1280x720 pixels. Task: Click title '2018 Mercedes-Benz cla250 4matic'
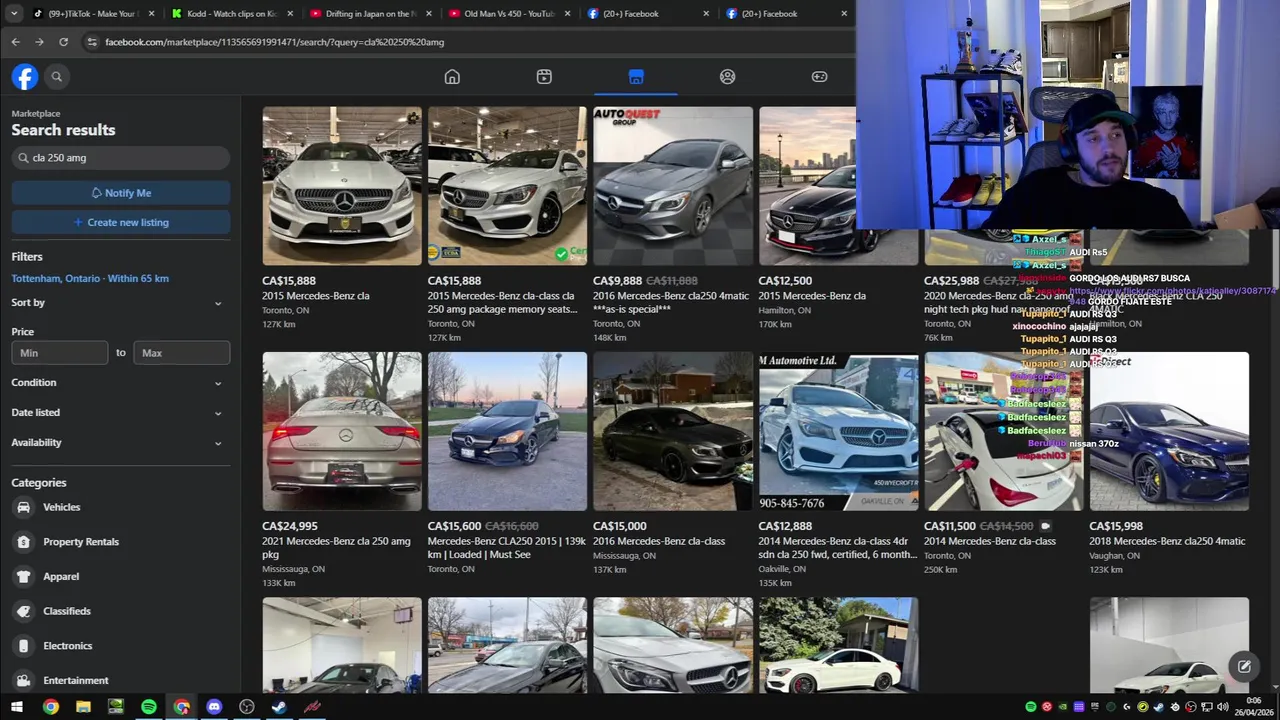coord(1167,541)
